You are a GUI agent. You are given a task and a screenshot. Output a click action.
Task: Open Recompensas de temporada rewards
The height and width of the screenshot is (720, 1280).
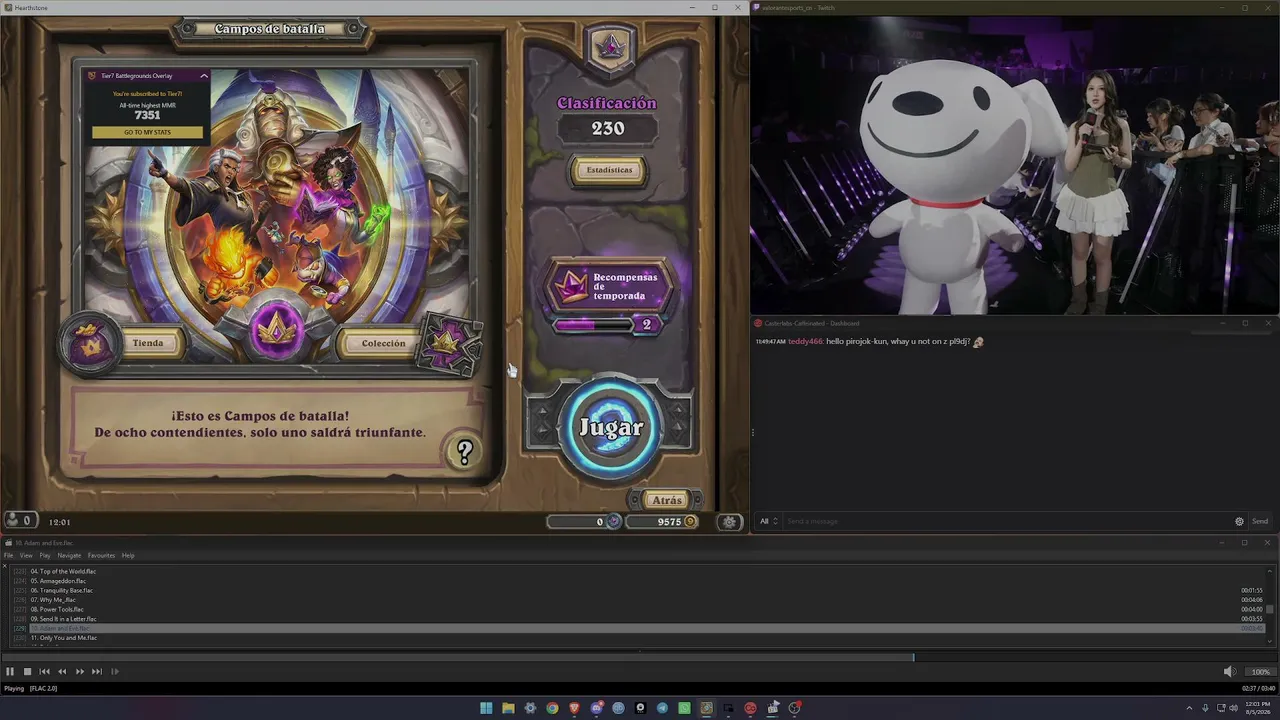pos(610,287)
